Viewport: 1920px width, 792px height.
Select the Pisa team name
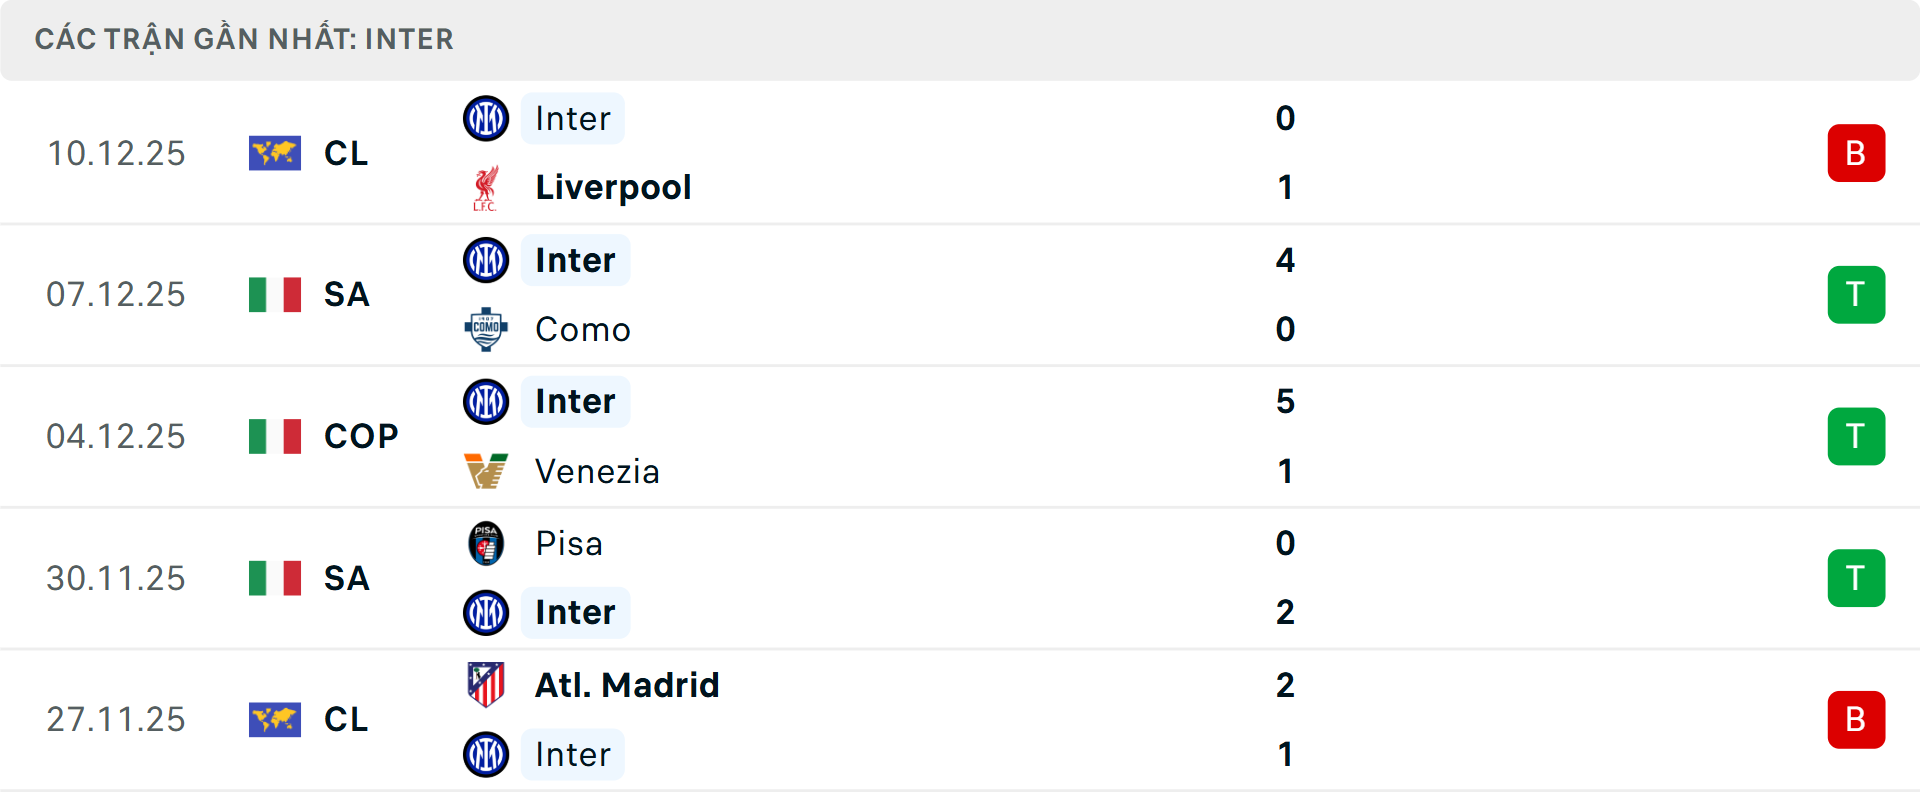tap(569, 543)
